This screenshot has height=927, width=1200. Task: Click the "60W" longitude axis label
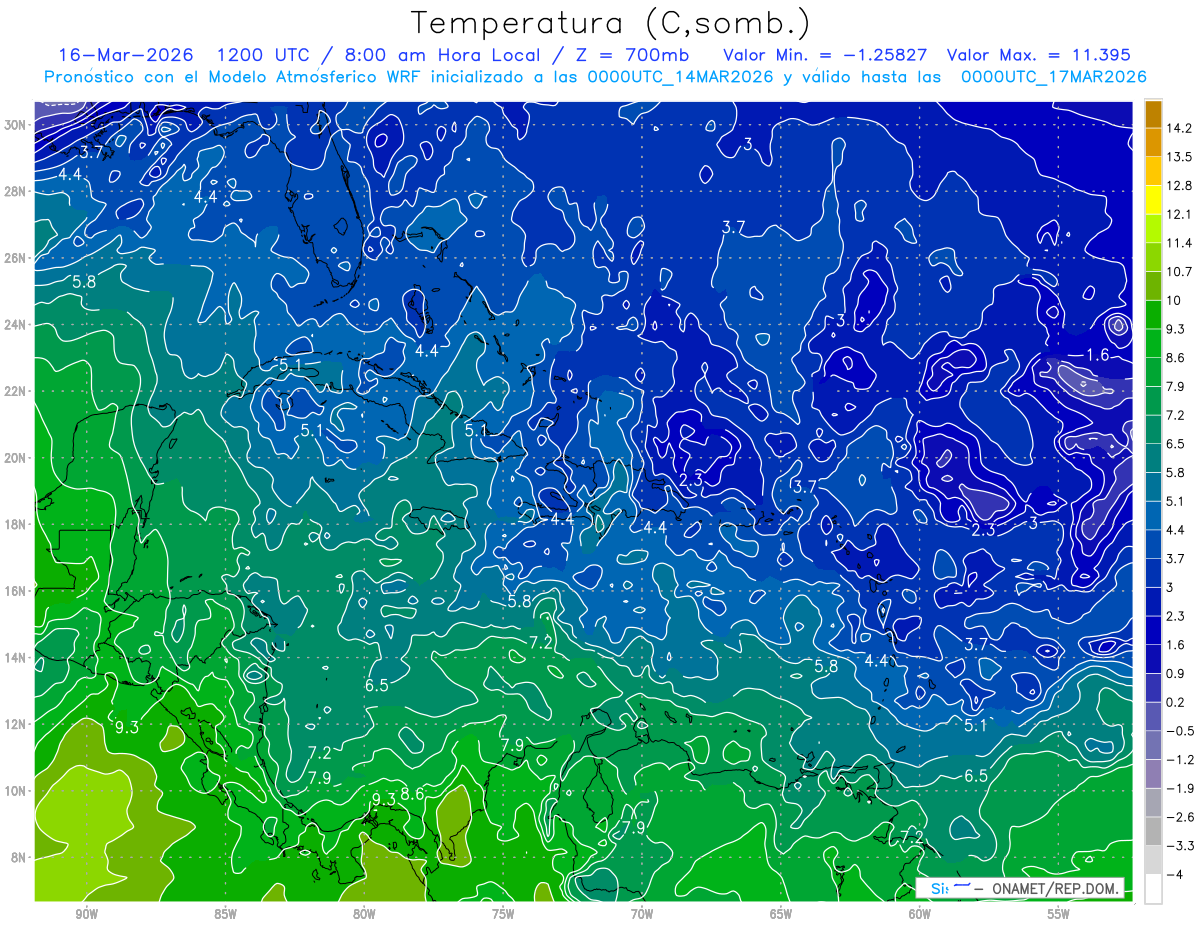920,914
